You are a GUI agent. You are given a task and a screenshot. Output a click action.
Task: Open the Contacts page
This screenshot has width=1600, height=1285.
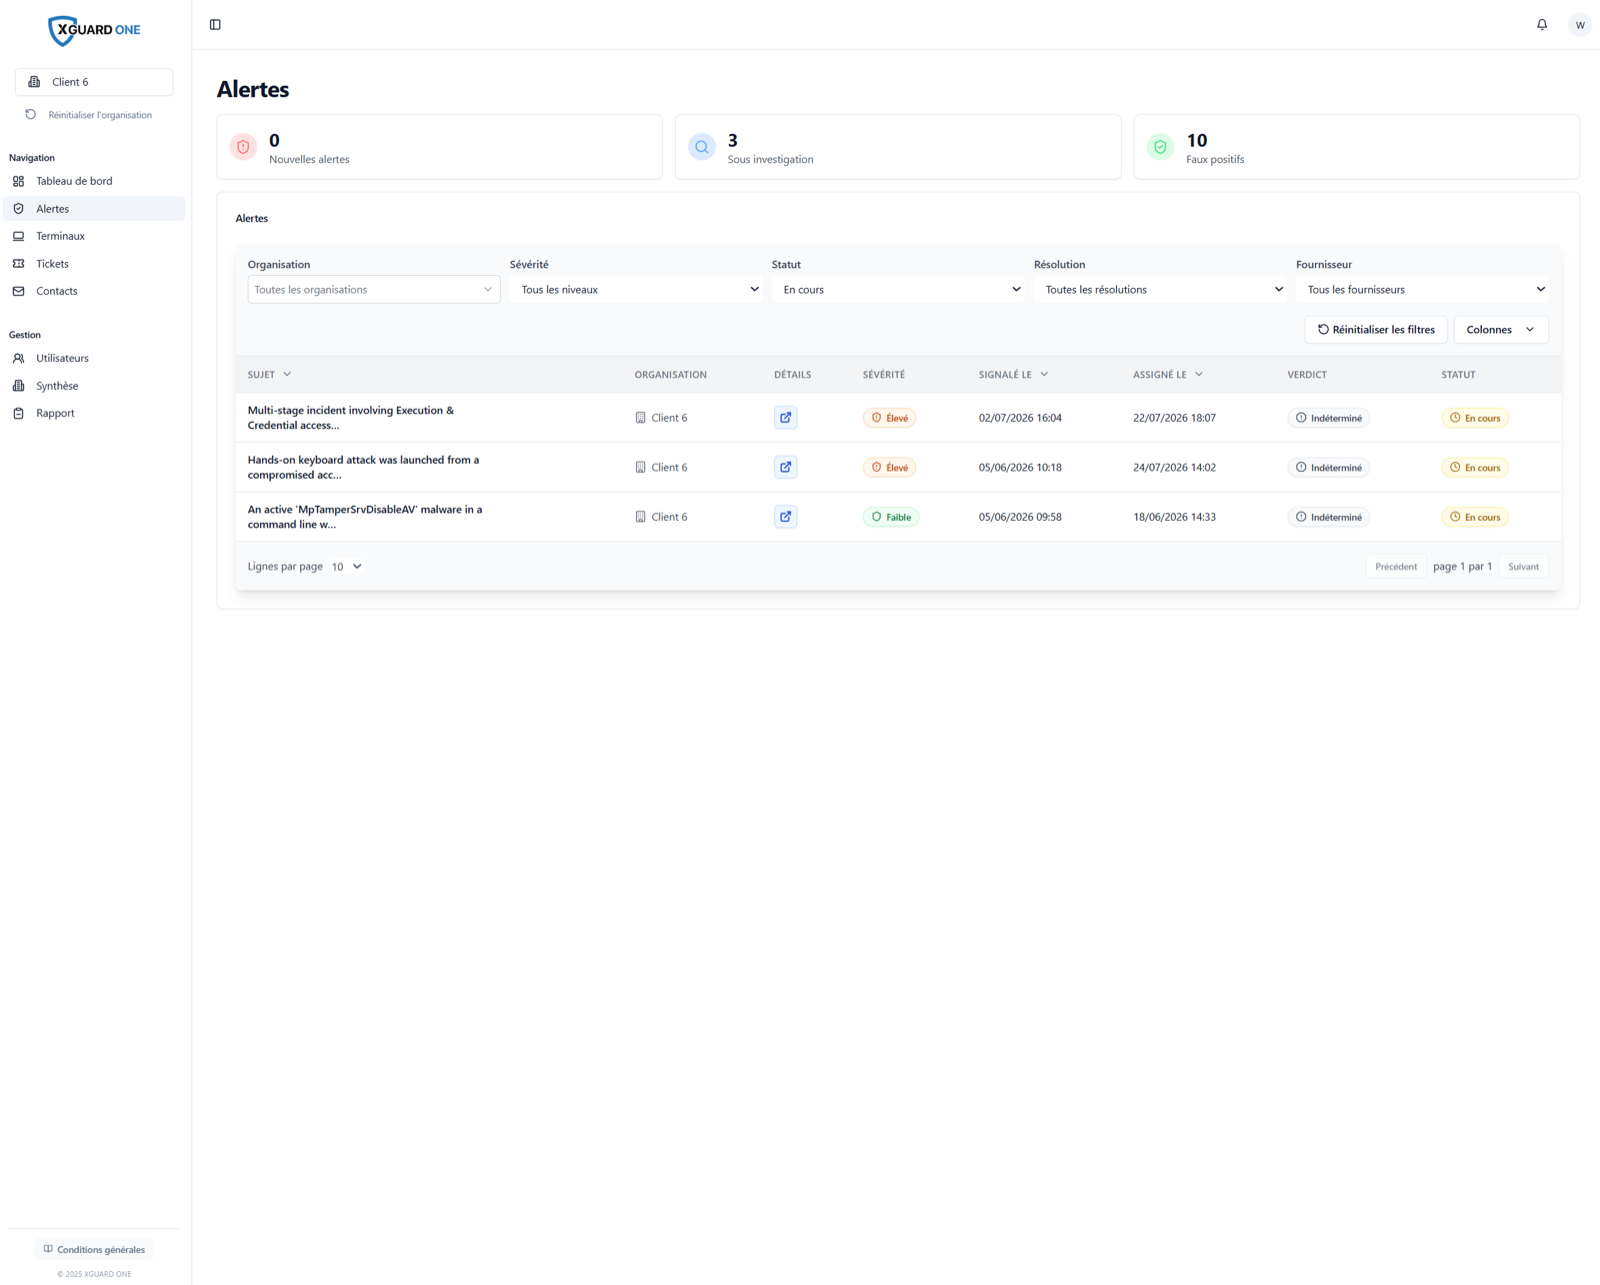click(x=94, y=291)
